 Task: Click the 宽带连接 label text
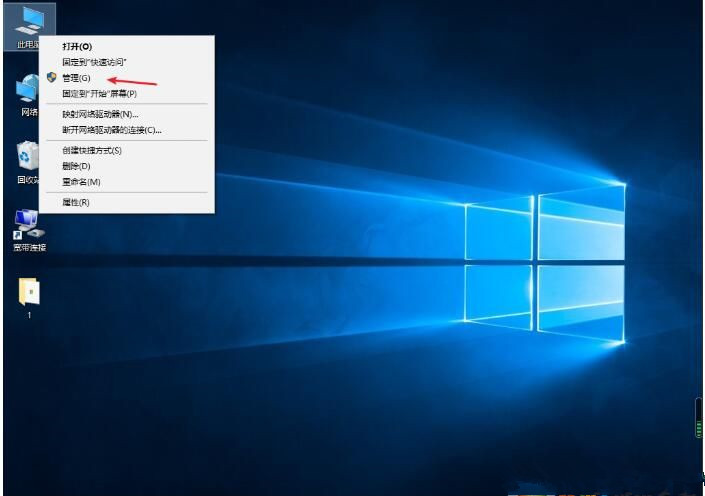pyautogui.click(x=29, y=247)
